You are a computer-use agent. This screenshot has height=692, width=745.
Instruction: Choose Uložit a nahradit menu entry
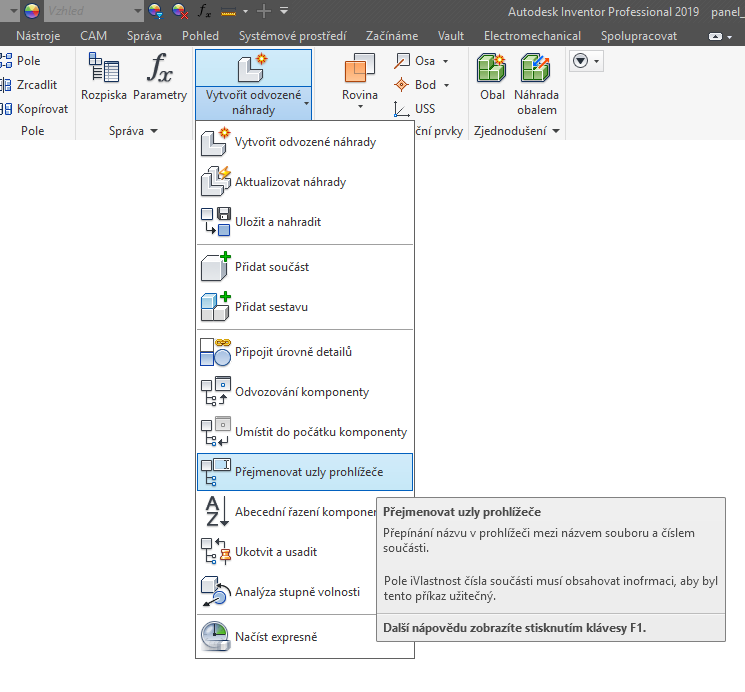click(x=305, y=221)
